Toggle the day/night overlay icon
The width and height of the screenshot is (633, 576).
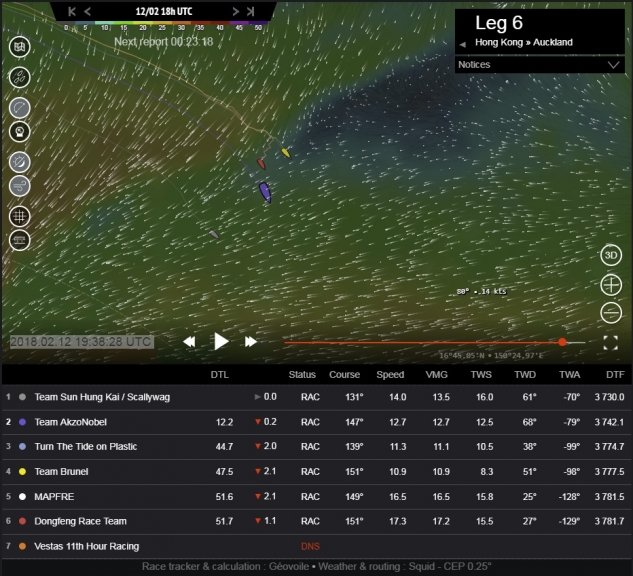pyautogui.click(x=19, y=162)
